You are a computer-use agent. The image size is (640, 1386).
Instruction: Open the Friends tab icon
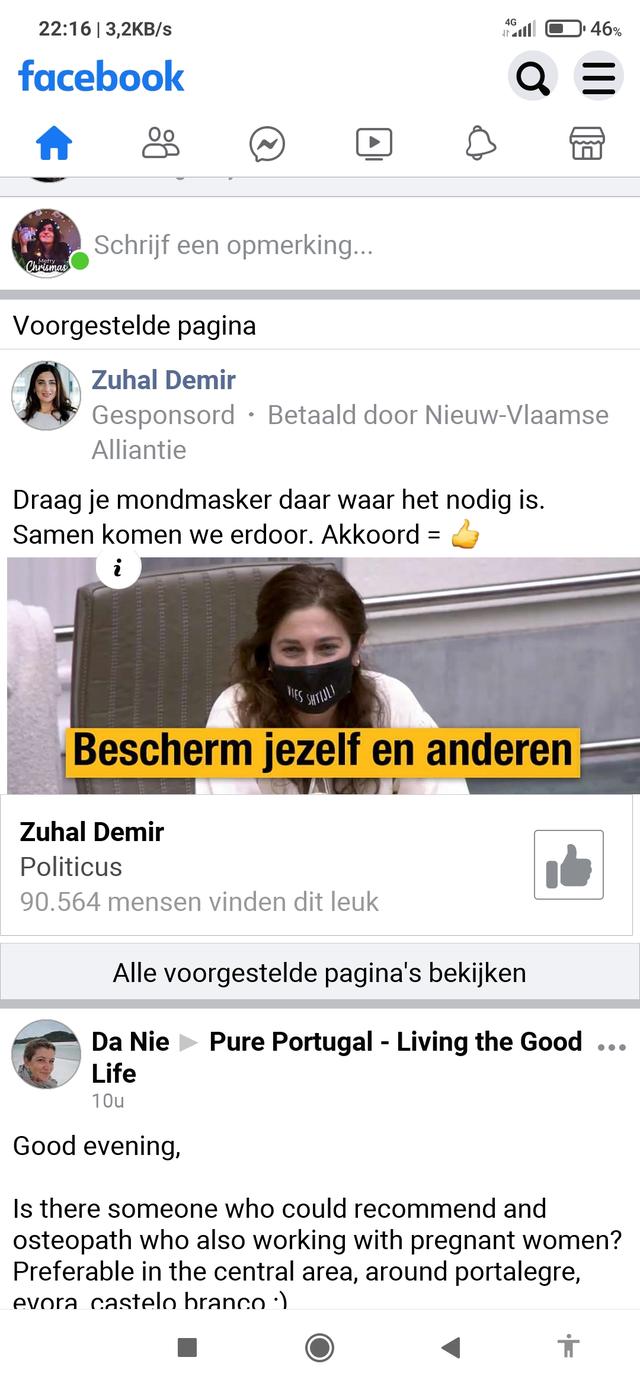click(160, 144)
